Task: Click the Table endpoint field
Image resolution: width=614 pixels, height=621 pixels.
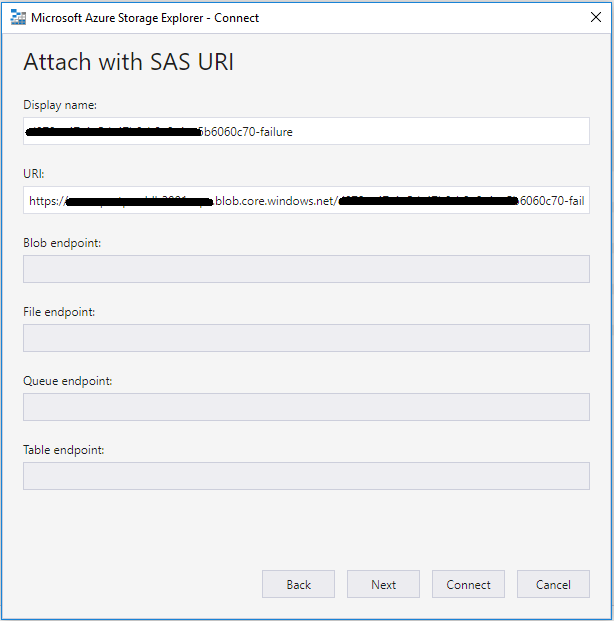Action: coord(306,476)
